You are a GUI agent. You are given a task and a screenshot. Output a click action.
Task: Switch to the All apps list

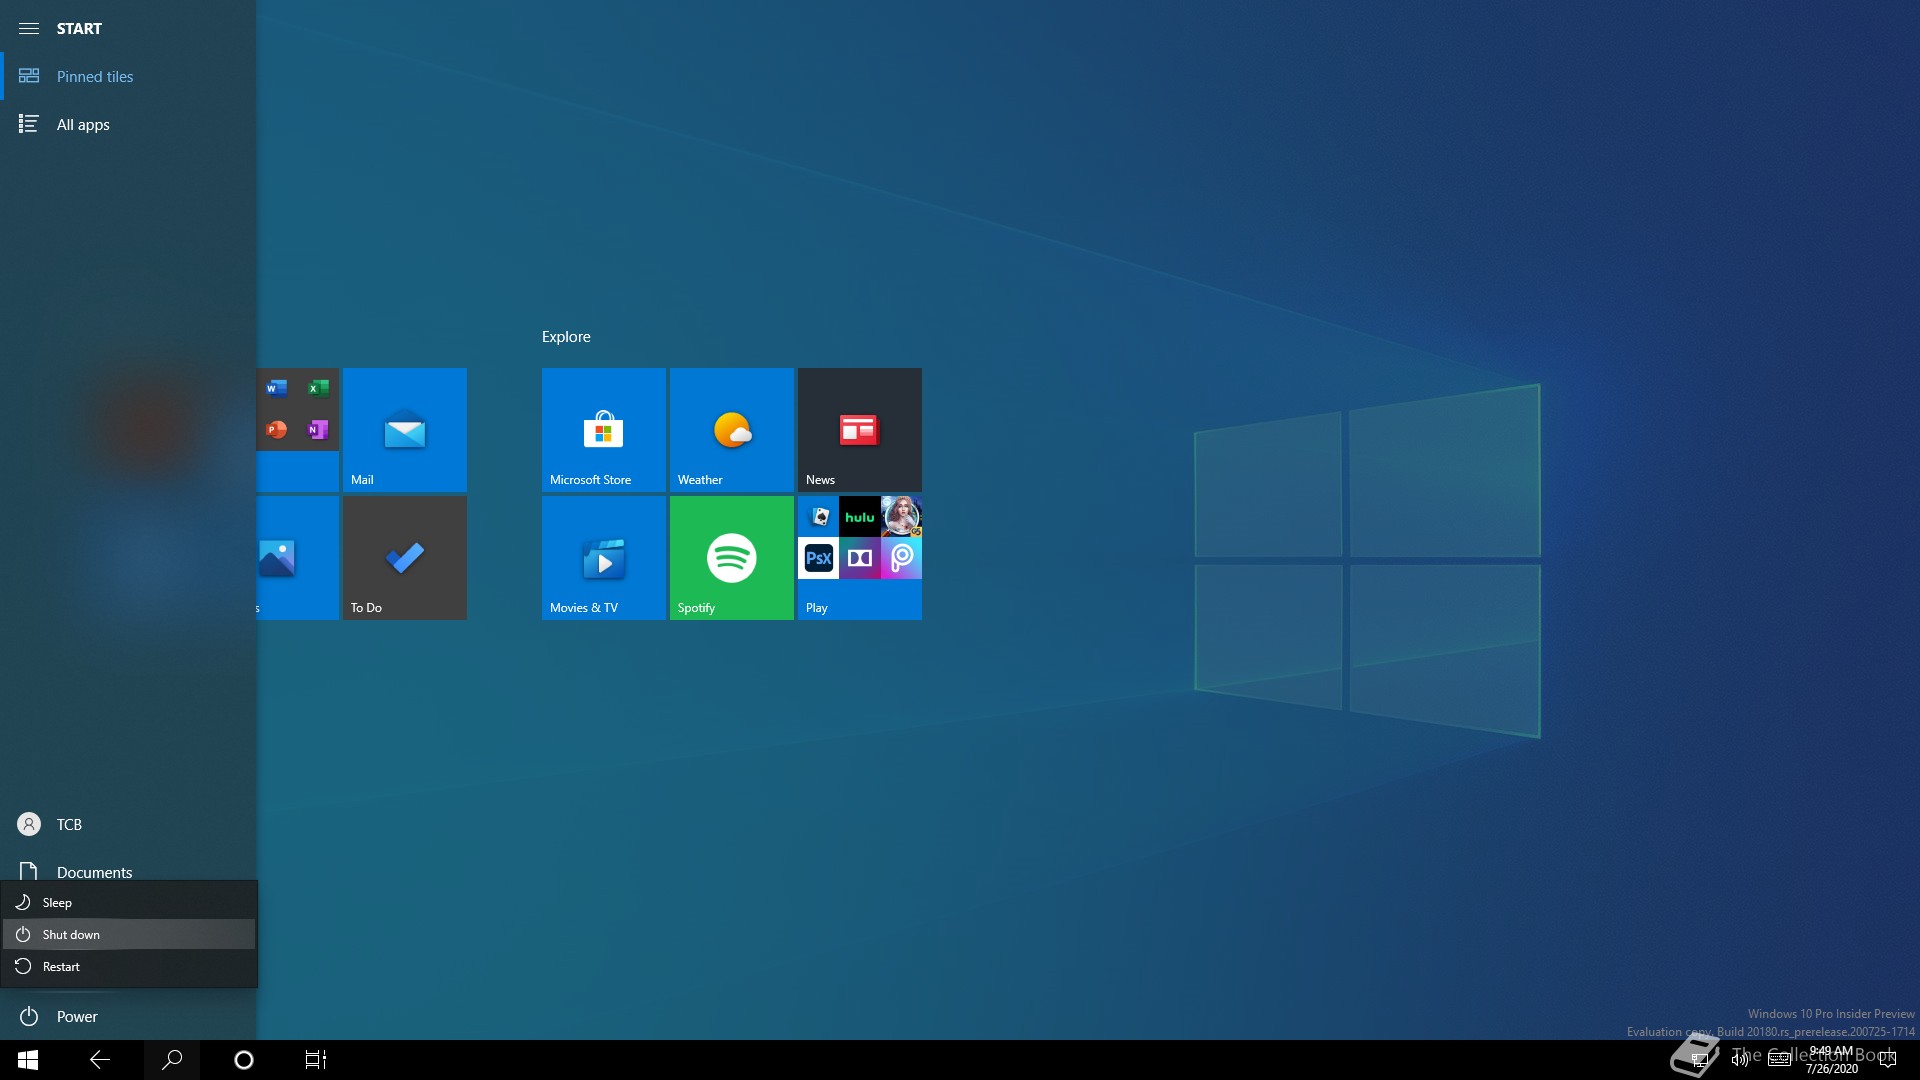coord(128,124)
